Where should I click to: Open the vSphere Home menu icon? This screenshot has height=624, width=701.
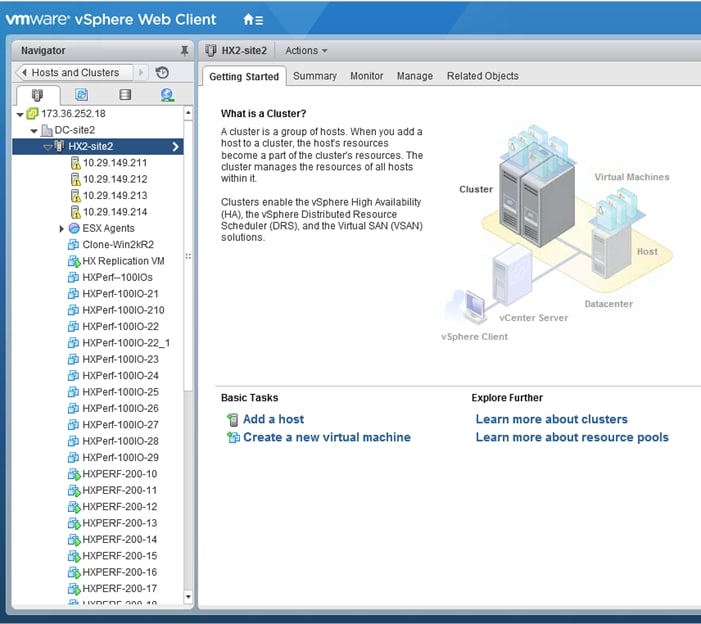[x=253, y=20]
